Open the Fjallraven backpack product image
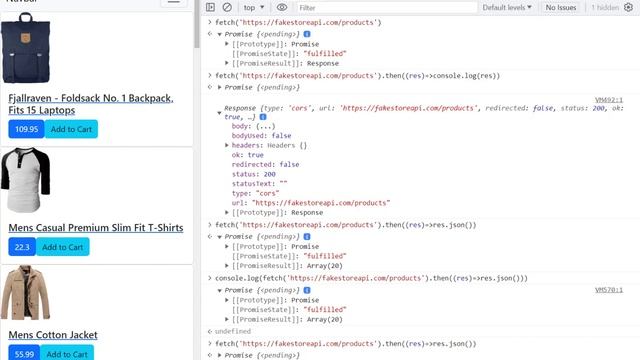 click(x=25, y=48)
